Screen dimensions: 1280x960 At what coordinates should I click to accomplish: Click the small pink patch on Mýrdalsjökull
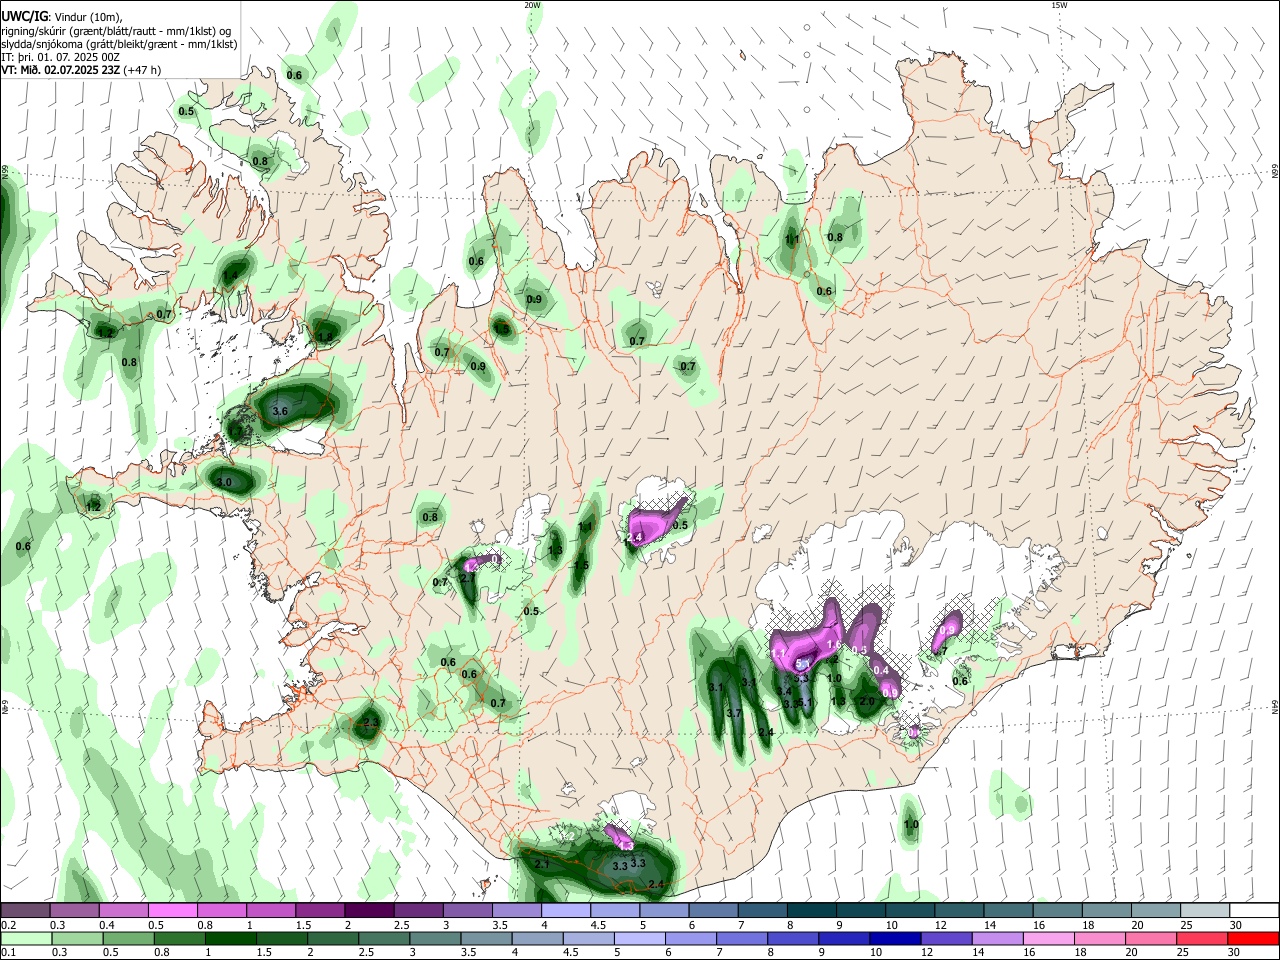[x=619, y=837]
